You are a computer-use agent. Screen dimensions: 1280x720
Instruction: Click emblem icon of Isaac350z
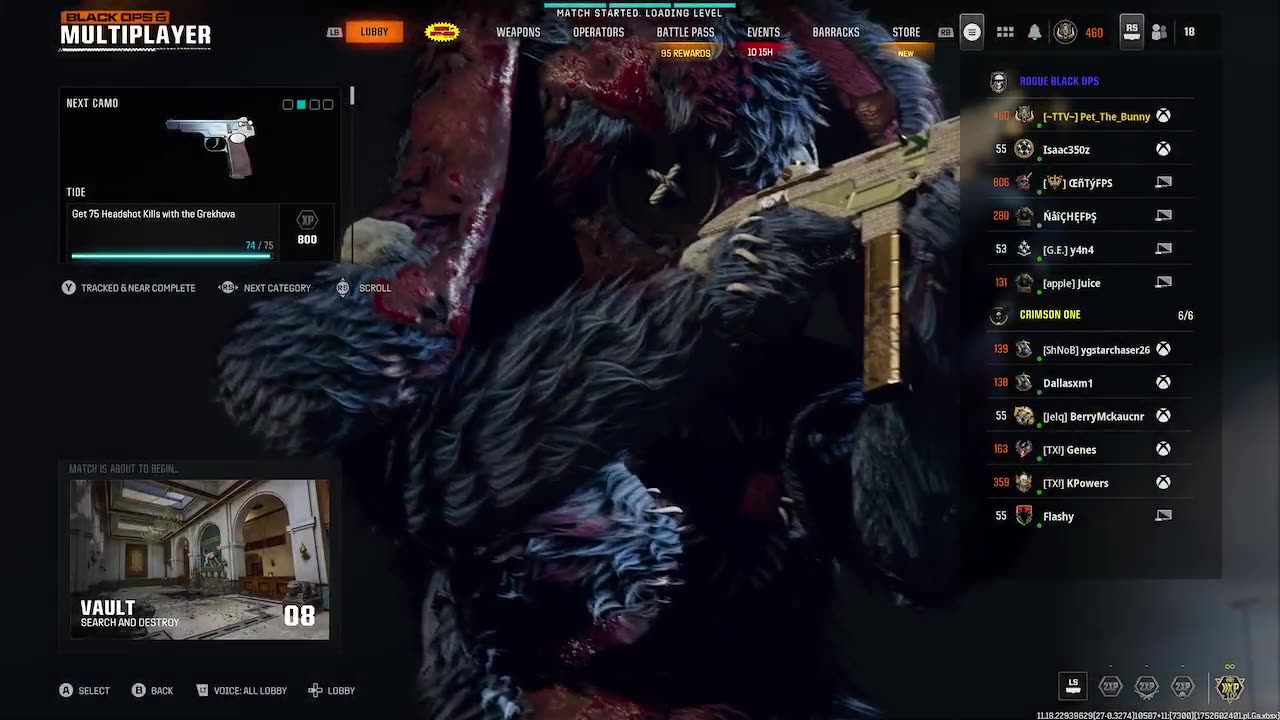click(1024, 149)
